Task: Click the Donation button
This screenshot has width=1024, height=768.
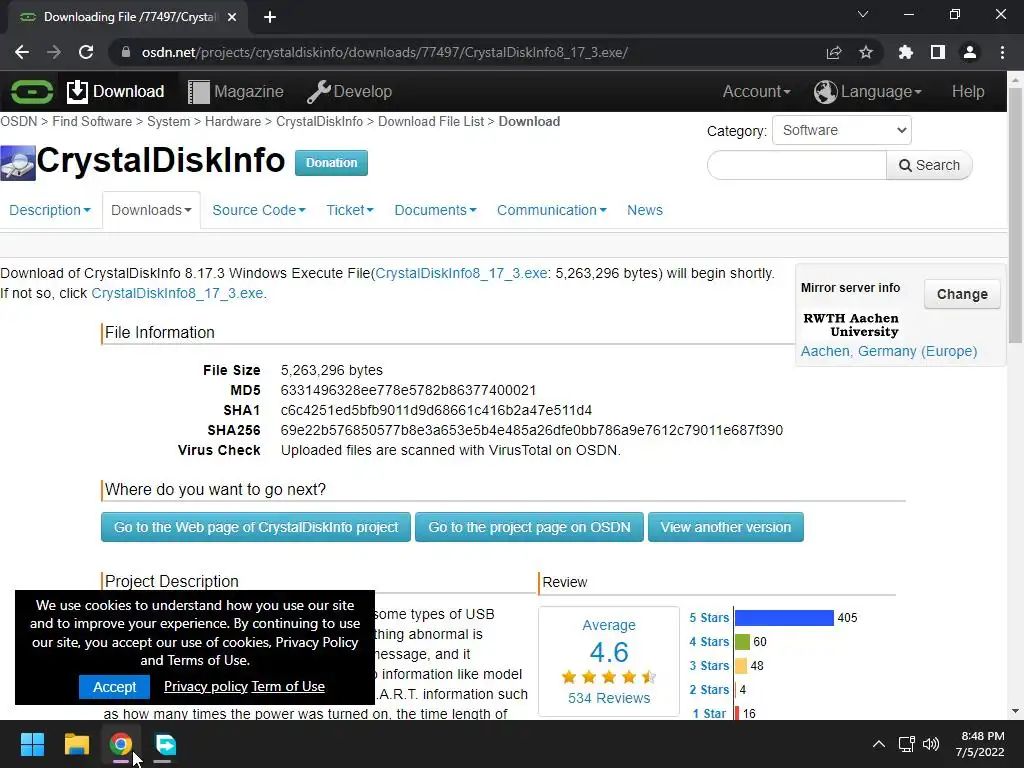Action: tap(331, 163)
